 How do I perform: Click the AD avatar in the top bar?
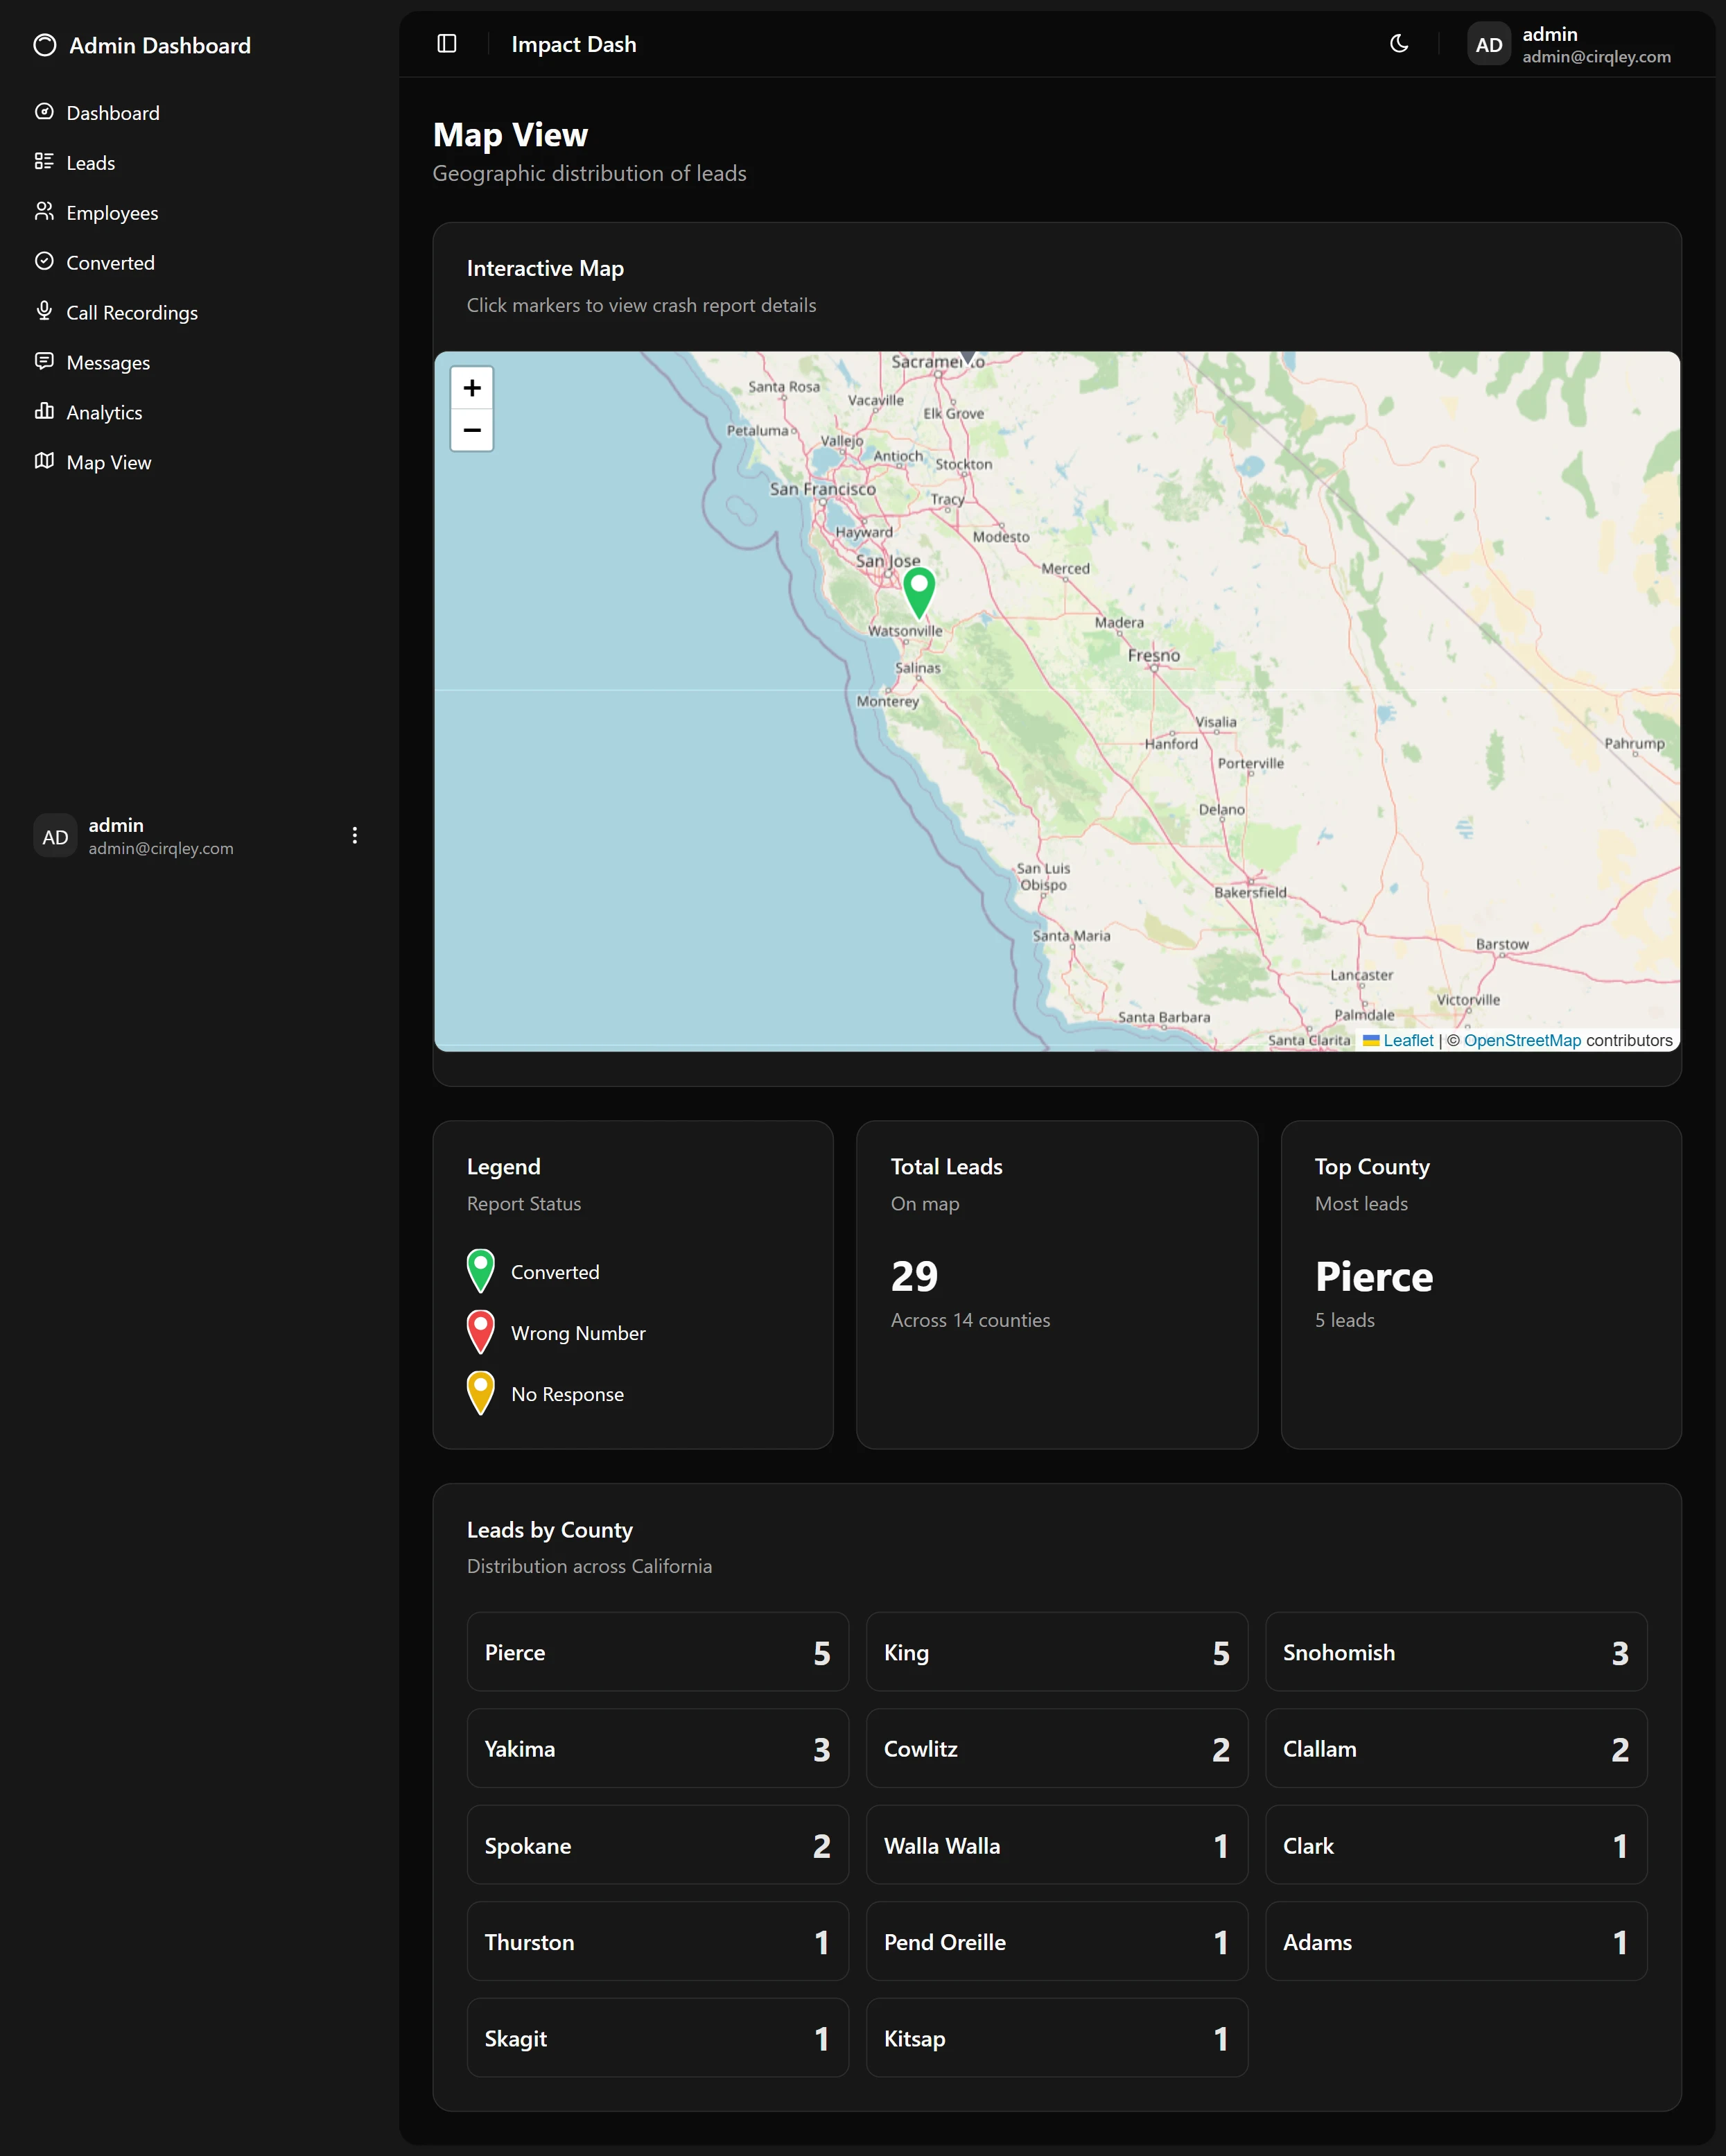pos(1489,44)
